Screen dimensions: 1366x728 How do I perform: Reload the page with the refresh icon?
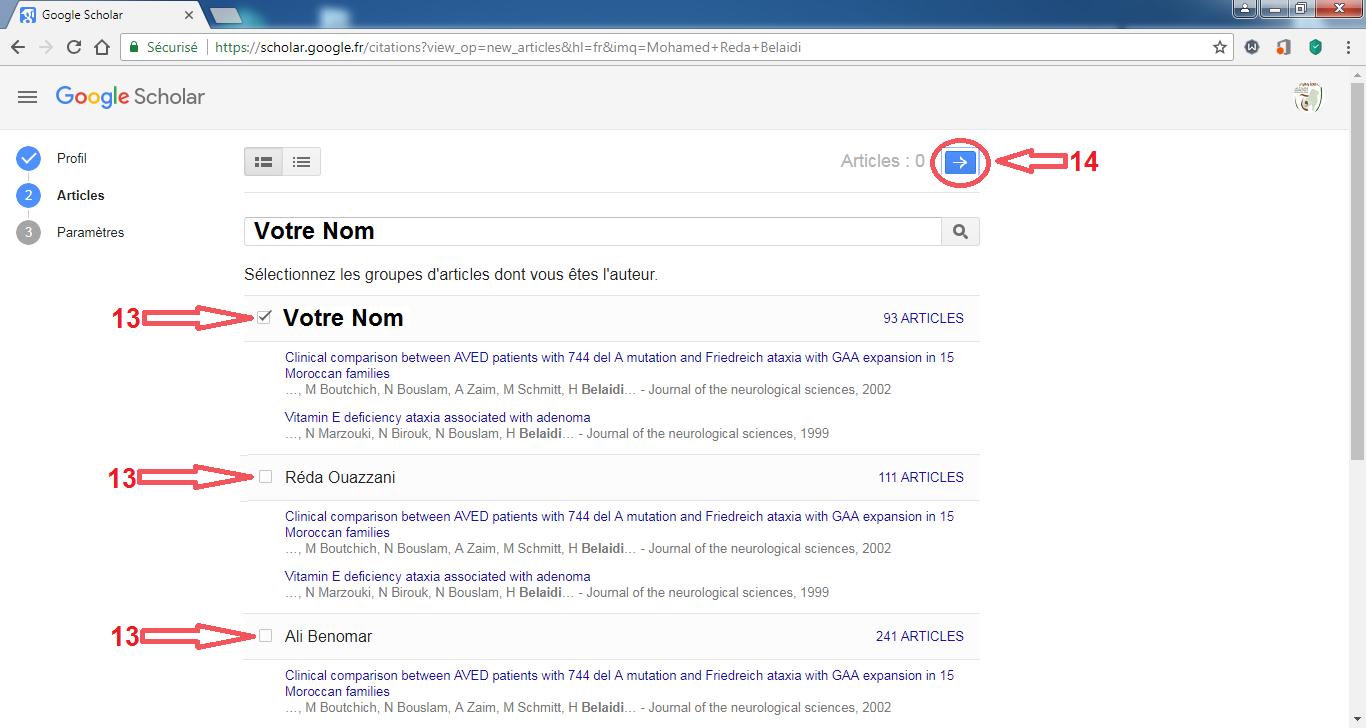[73, 47]
